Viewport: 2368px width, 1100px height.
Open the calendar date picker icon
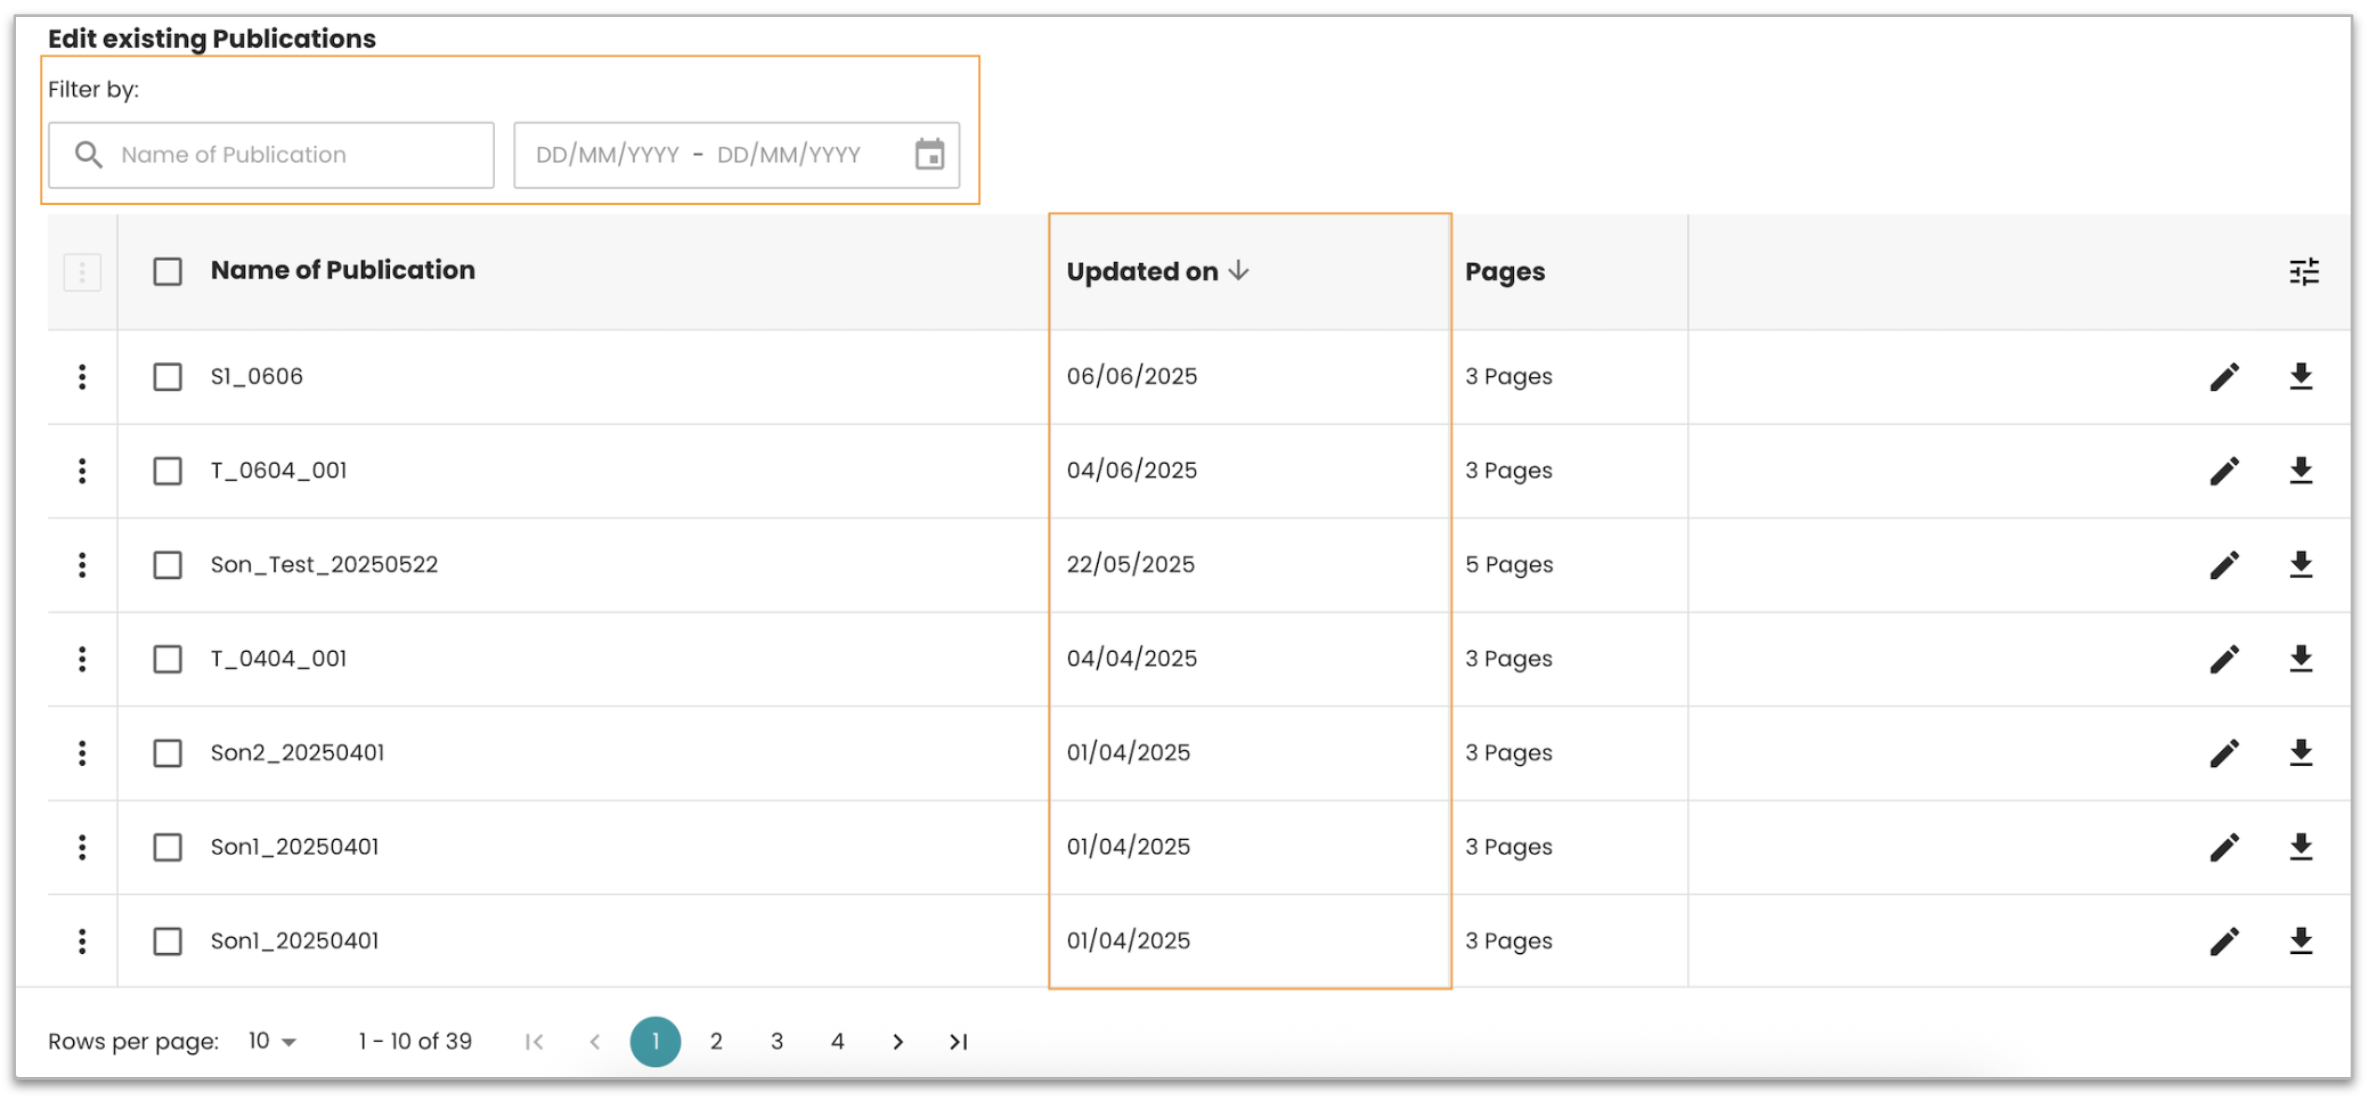click(929, 154)
